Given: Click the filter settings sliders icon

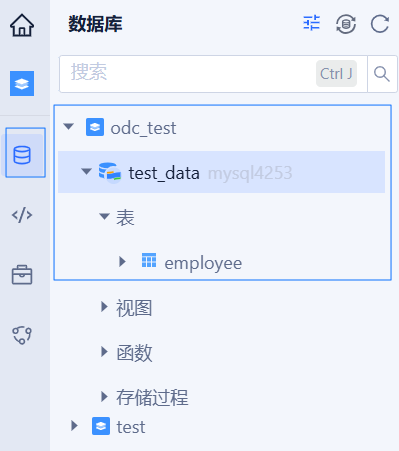Looking at the screenshot, I should click(312, 23).
